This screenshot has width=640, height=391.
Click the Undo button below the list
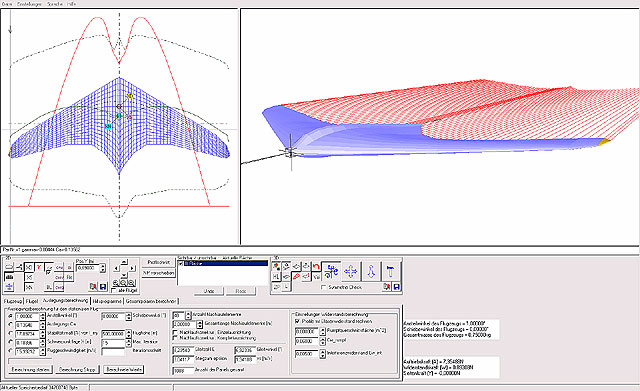point(209,291)
